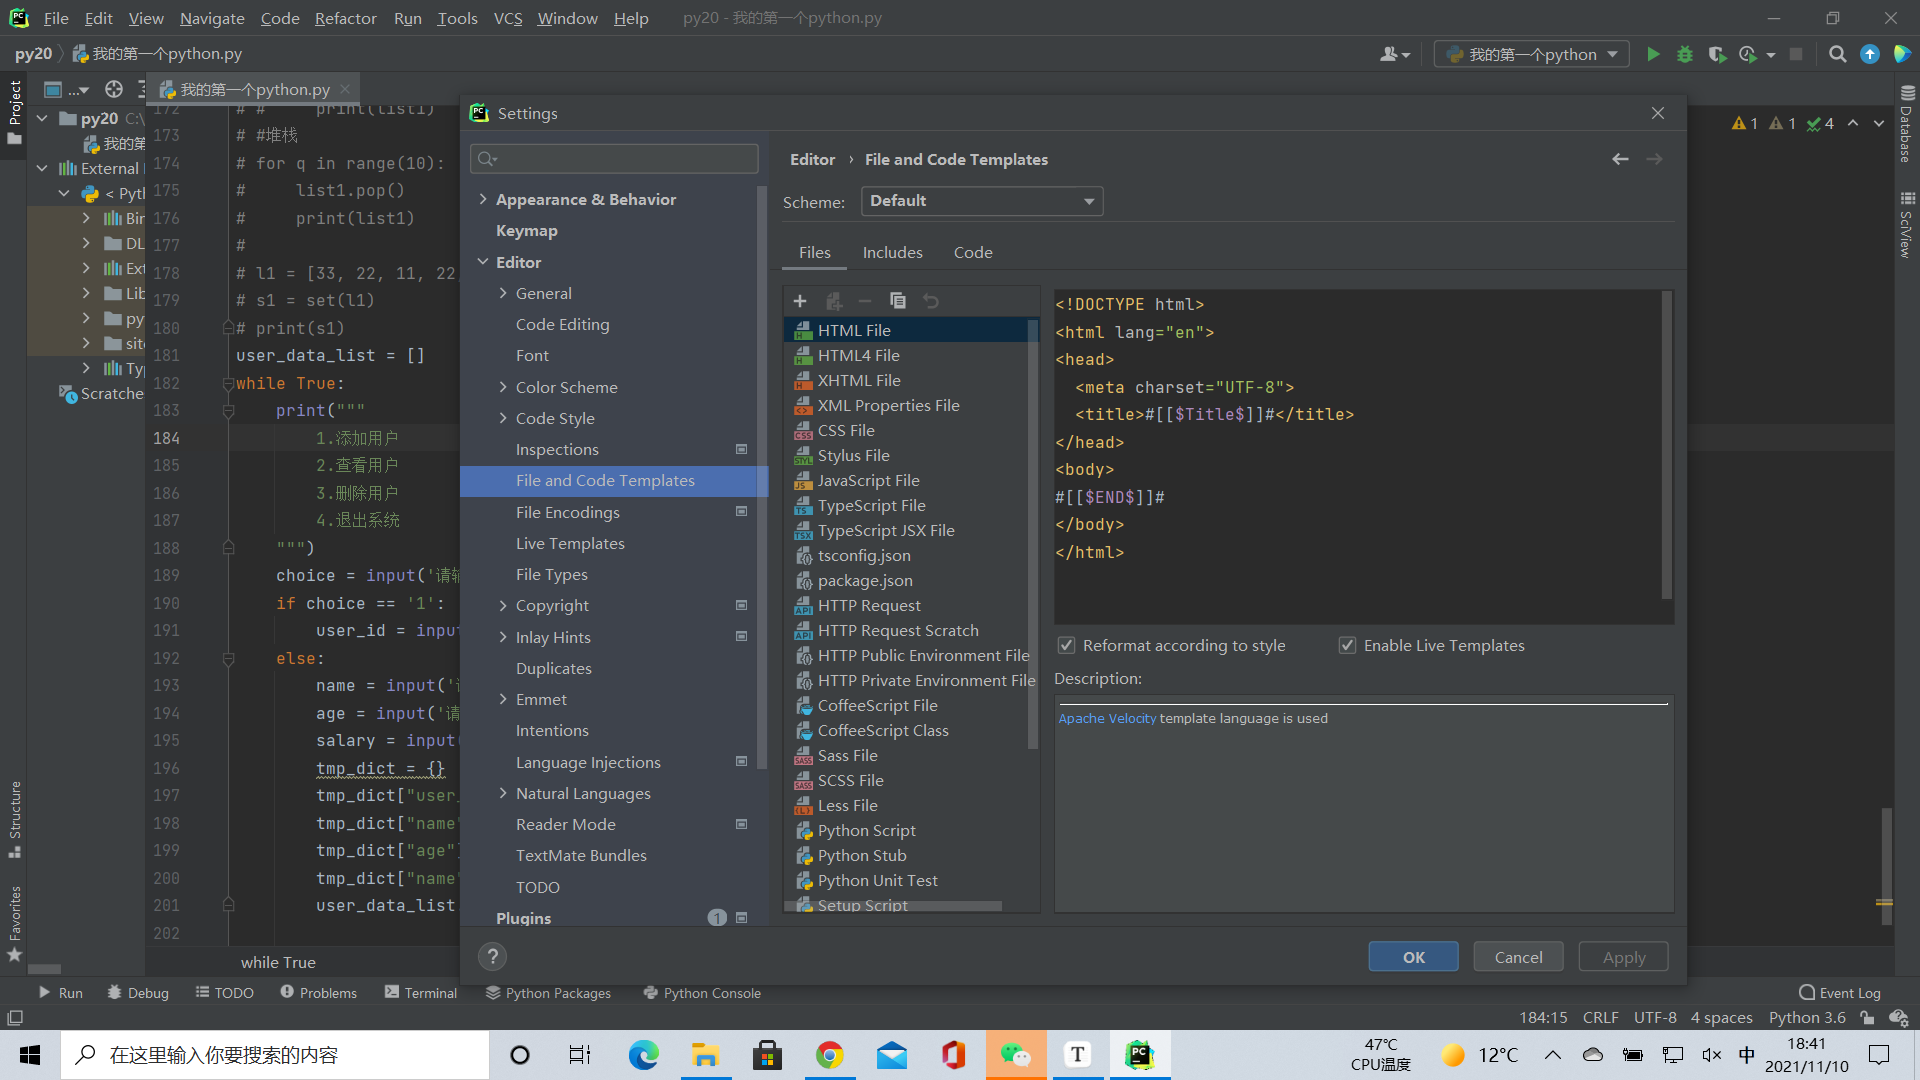
Task: Select the Python Script template
Action: (x=866, y=830)
